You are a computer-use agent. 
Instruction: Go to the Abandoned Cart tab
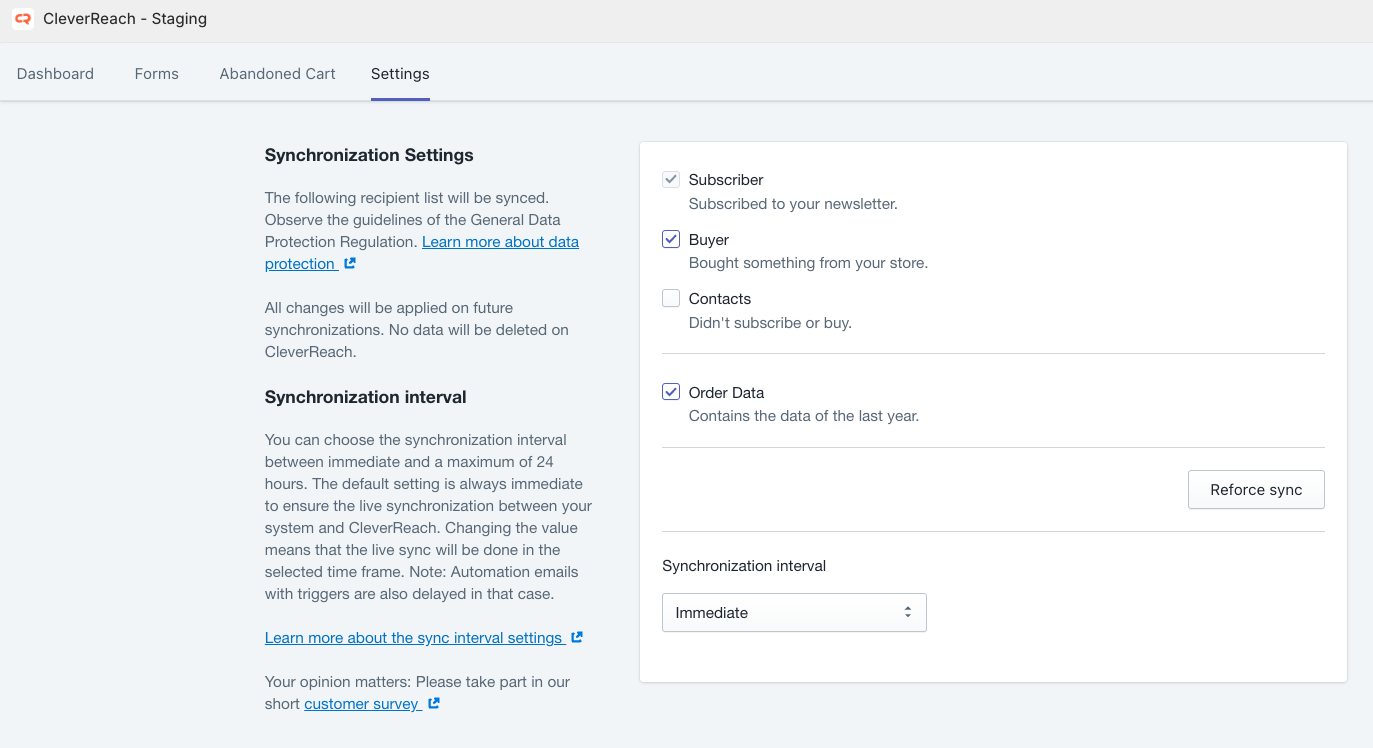pyautogui.click(x=277, y=74)
